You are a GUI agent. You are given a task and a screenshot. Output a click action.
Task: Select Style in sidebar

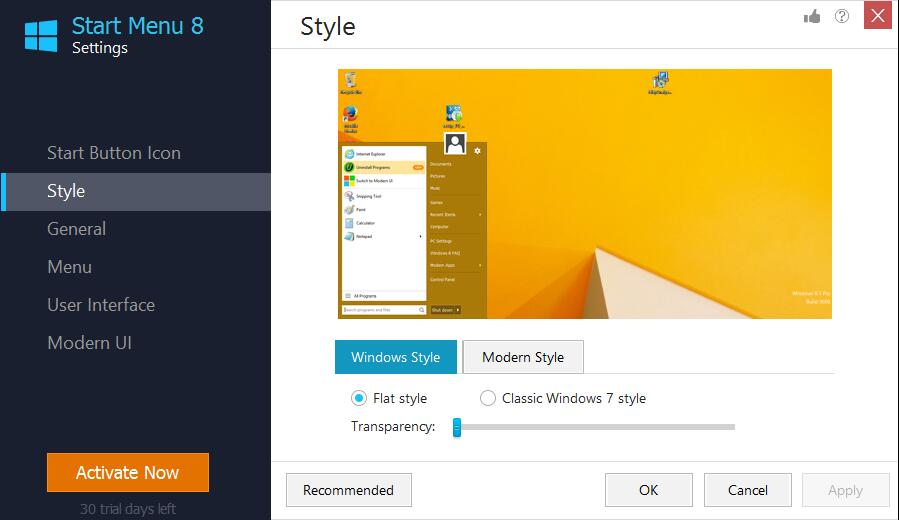[135, 191]
